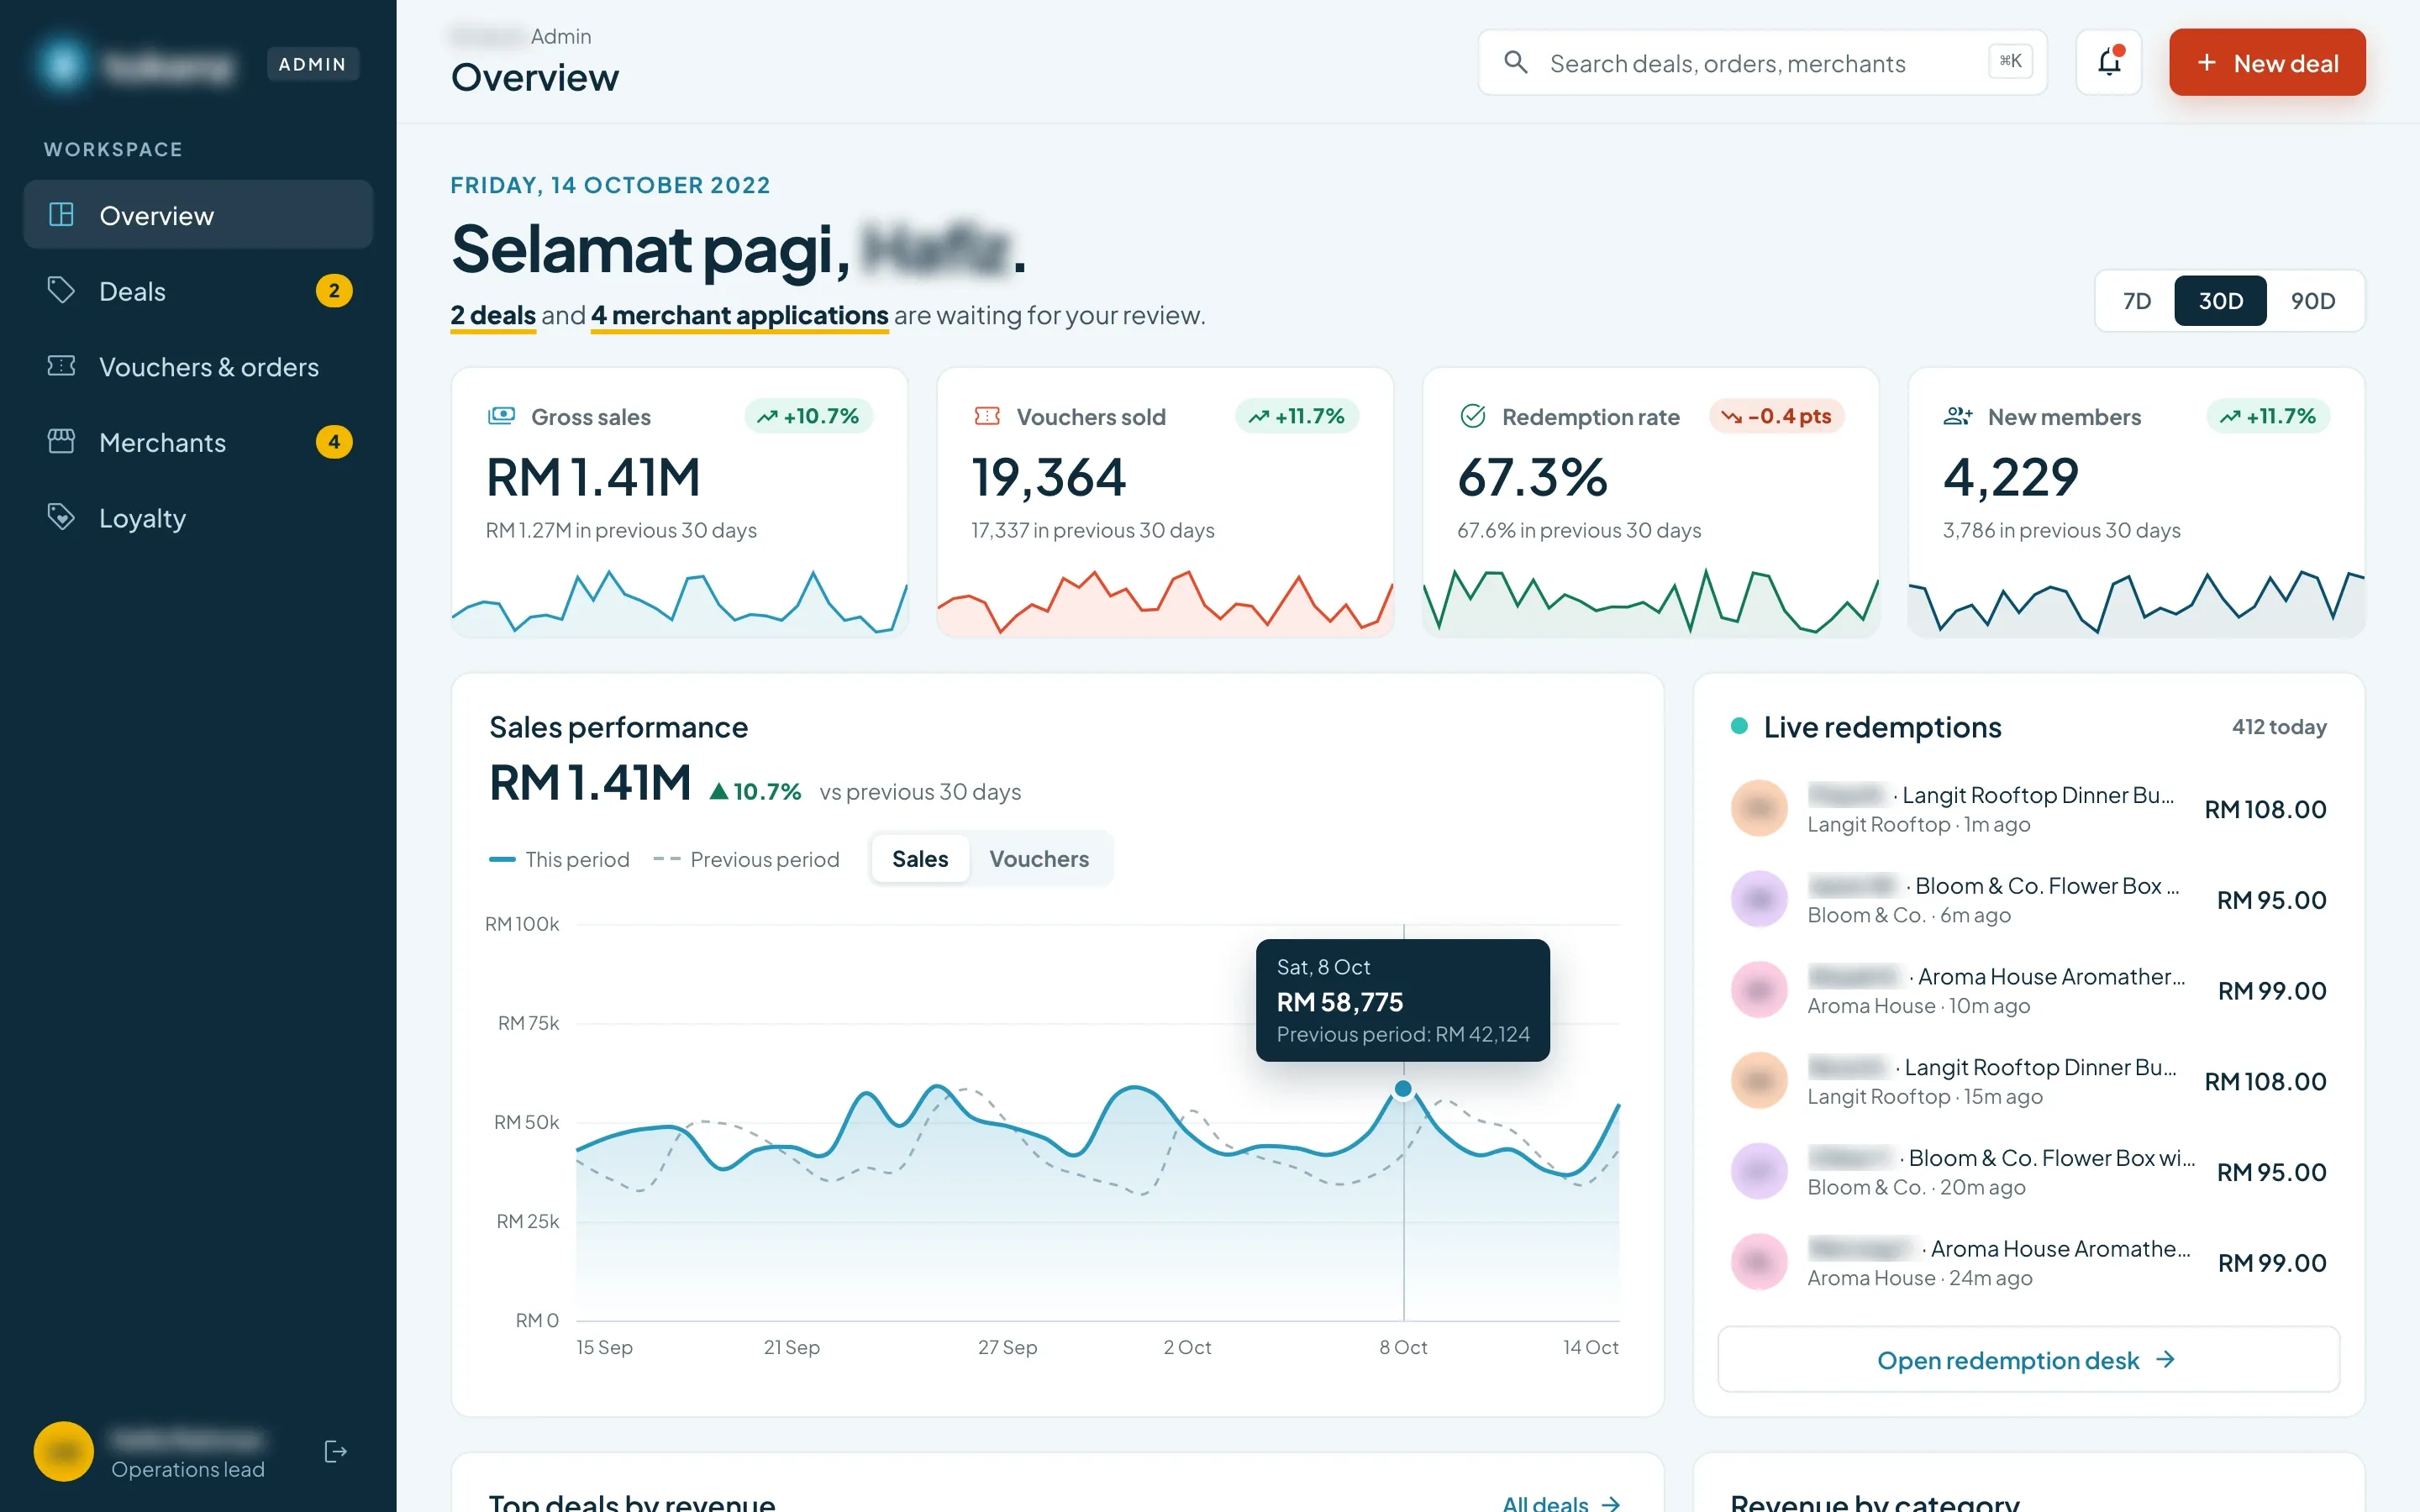Go to Deals in the sidebar
Viewport: 2420px width, 1512px height.
(198, 290)
